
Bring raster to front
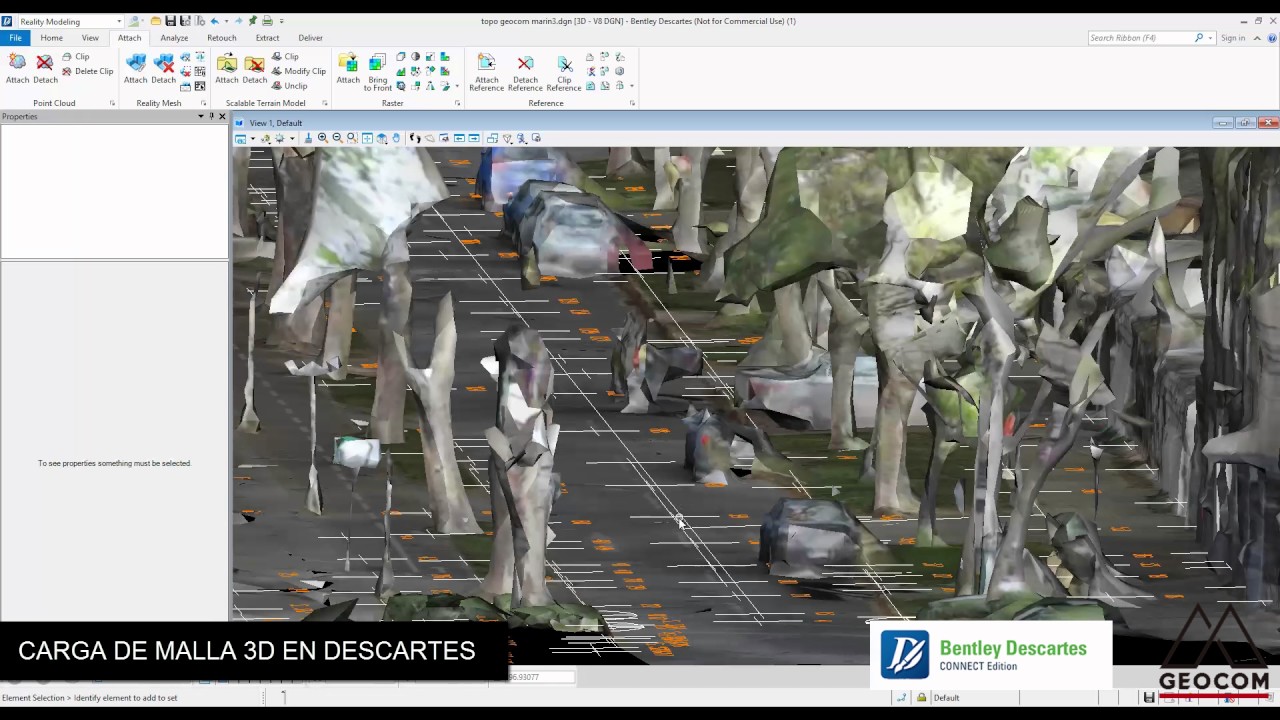(x=377, y=72)
